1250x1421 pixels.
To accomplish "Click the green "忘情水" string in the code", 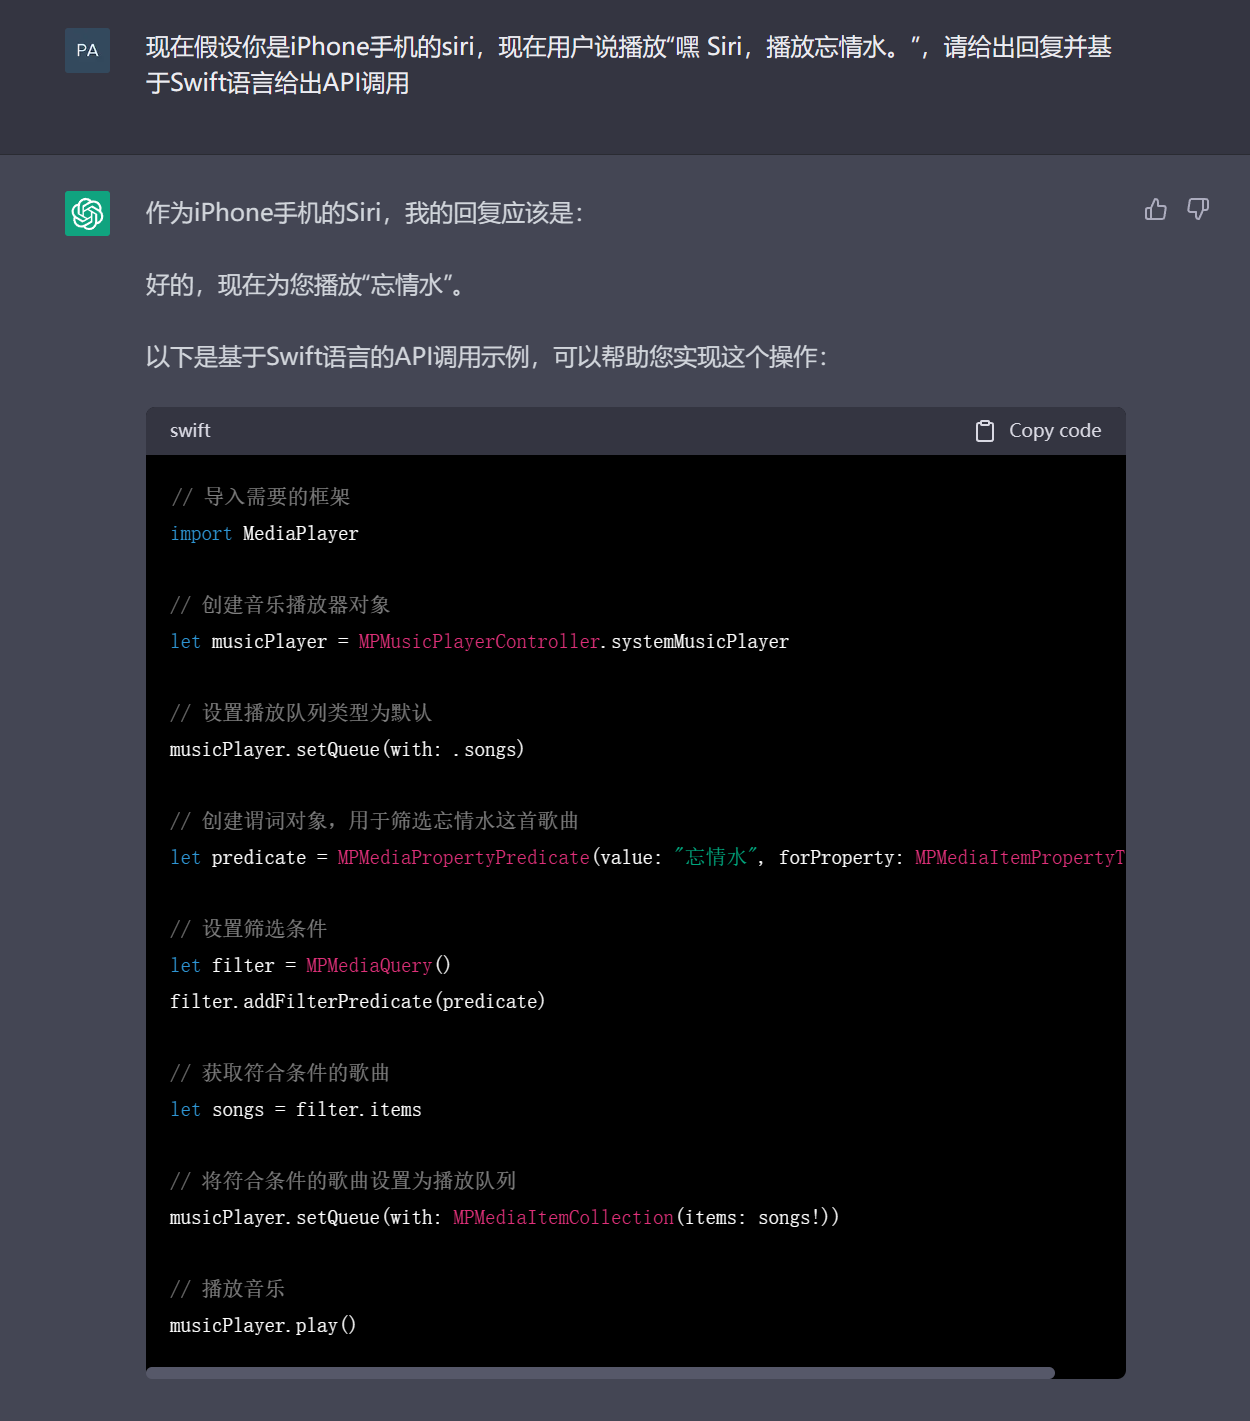I will click(x=717, y=858).
